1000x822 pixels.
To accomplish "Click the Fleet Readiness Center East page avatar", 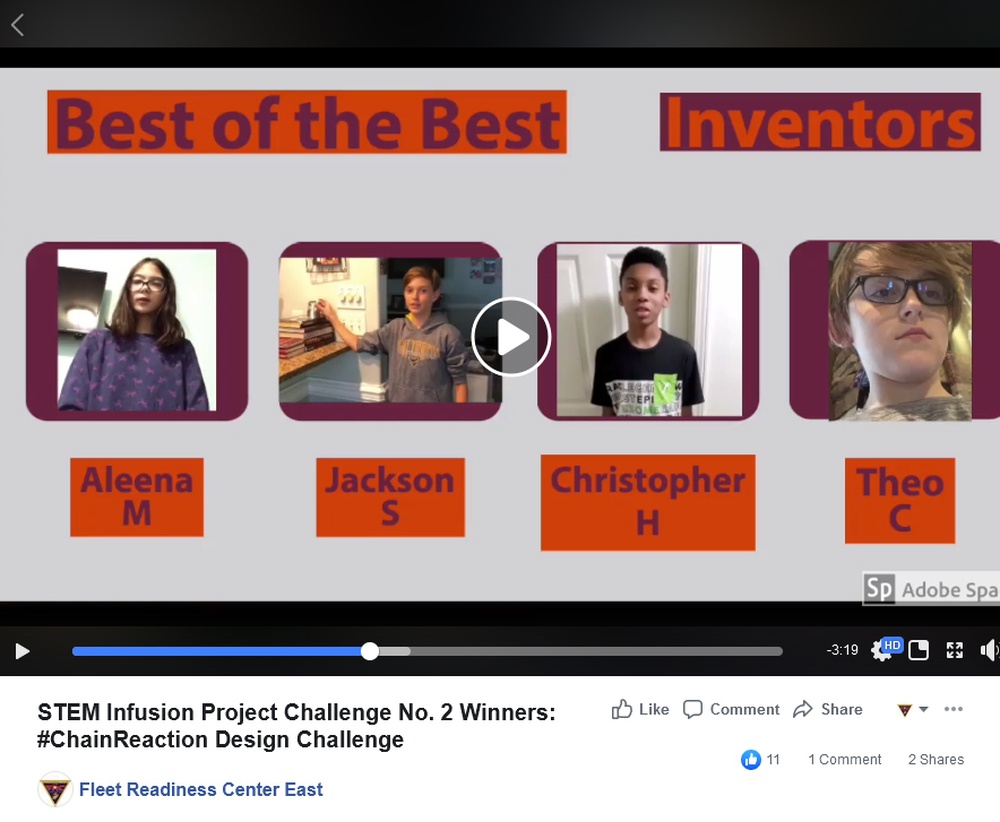I will (x=55, y=790).
